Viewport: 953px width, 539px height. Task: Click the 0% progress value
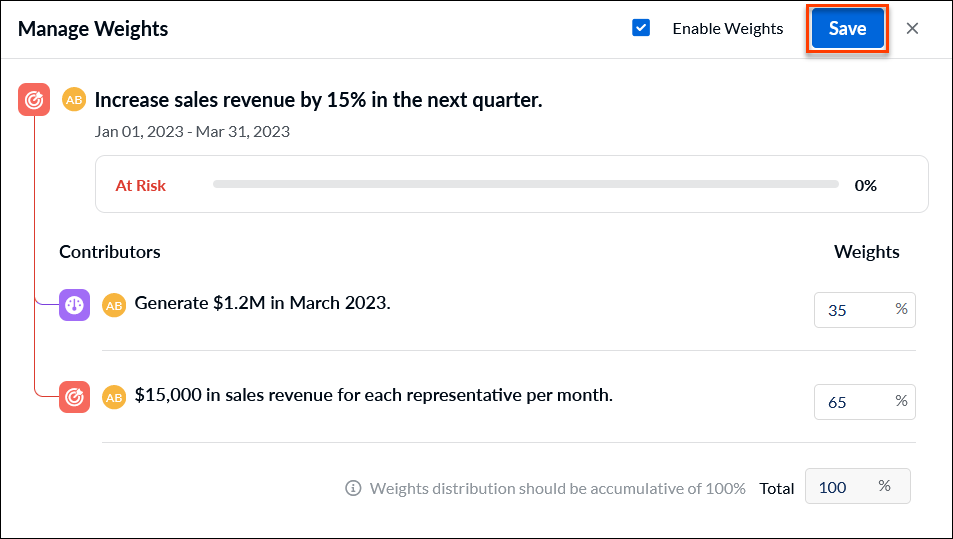click(865, 185)
